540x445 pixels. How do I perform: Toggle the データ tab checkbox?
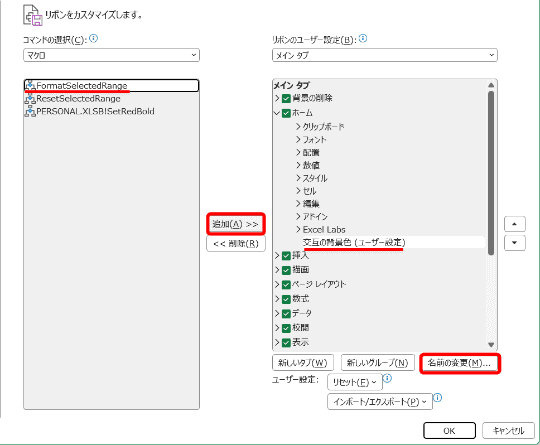286,314
